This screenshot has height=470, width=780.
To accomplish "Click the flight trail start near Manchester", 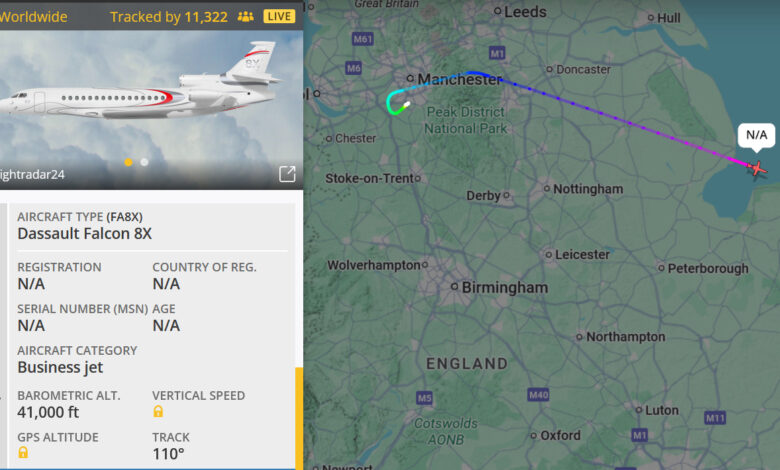I will [x=406, y=104].
